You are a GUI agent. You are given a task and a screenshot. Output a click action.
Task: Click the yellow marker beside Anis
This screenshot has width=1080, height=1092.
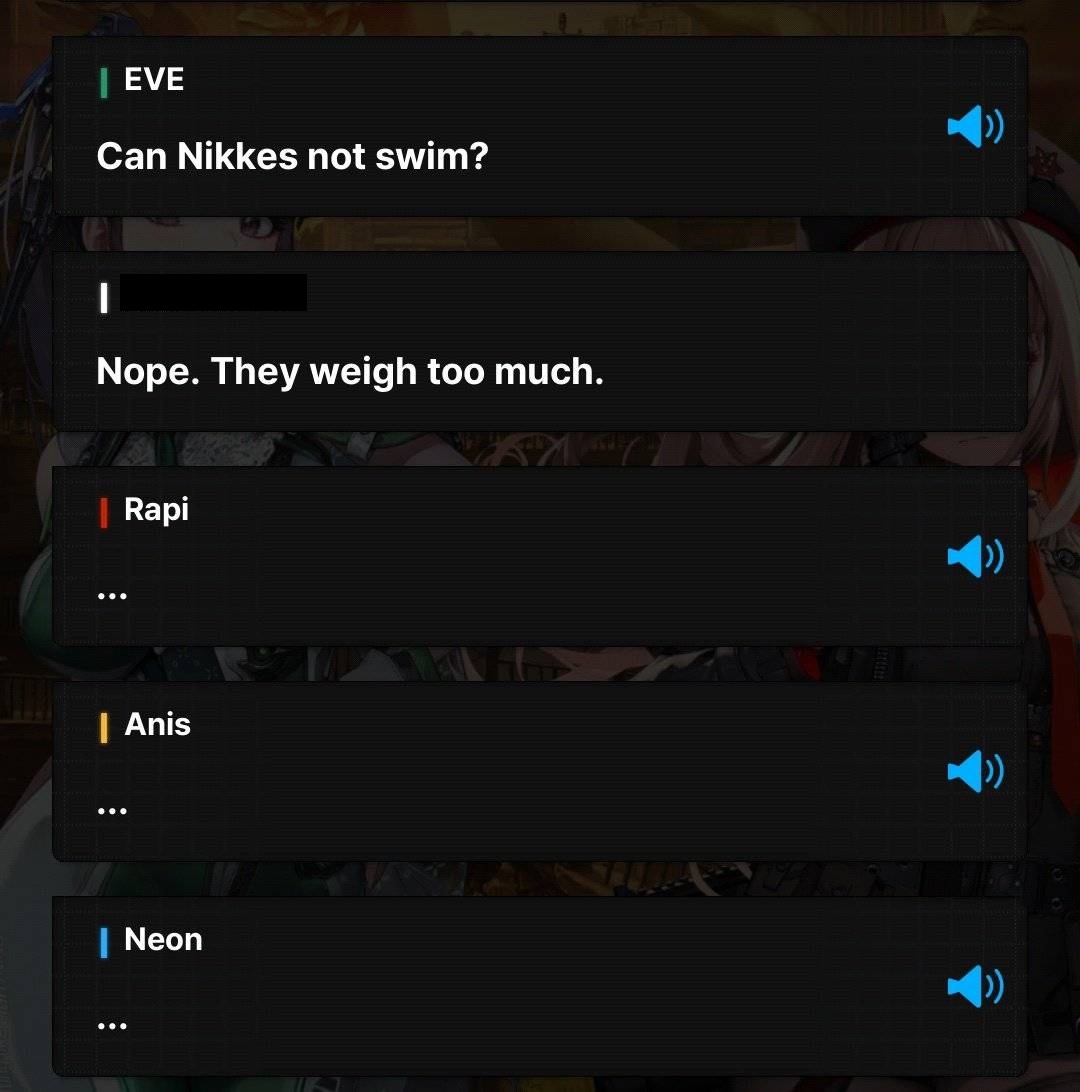[x=104, y=728]
